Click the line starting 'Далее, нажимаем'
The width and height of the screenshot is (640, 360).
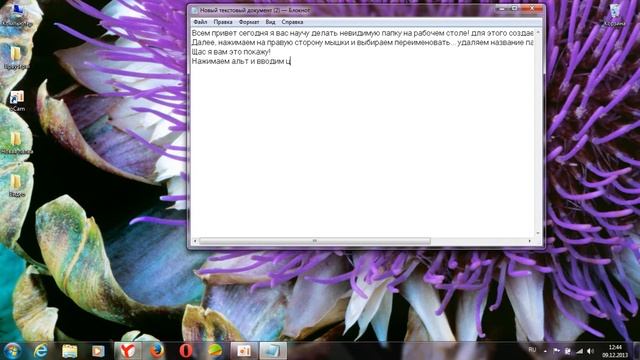point(362,42)
